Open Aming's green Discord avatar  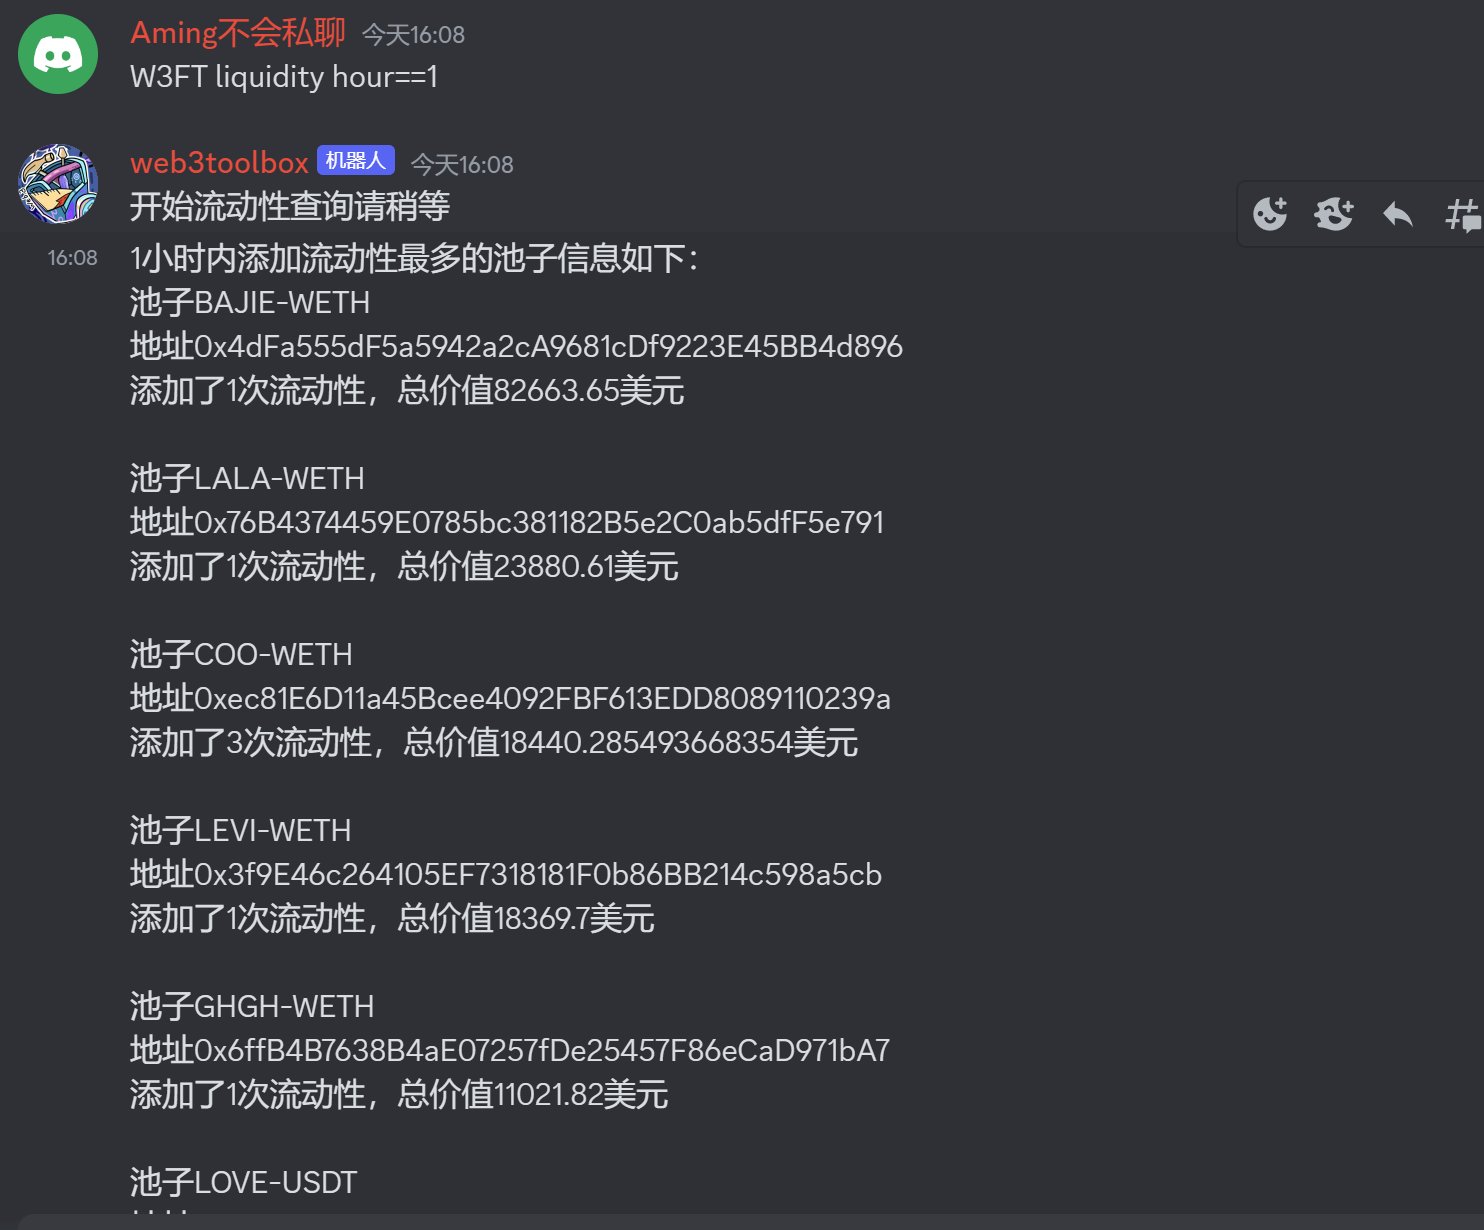58,54
